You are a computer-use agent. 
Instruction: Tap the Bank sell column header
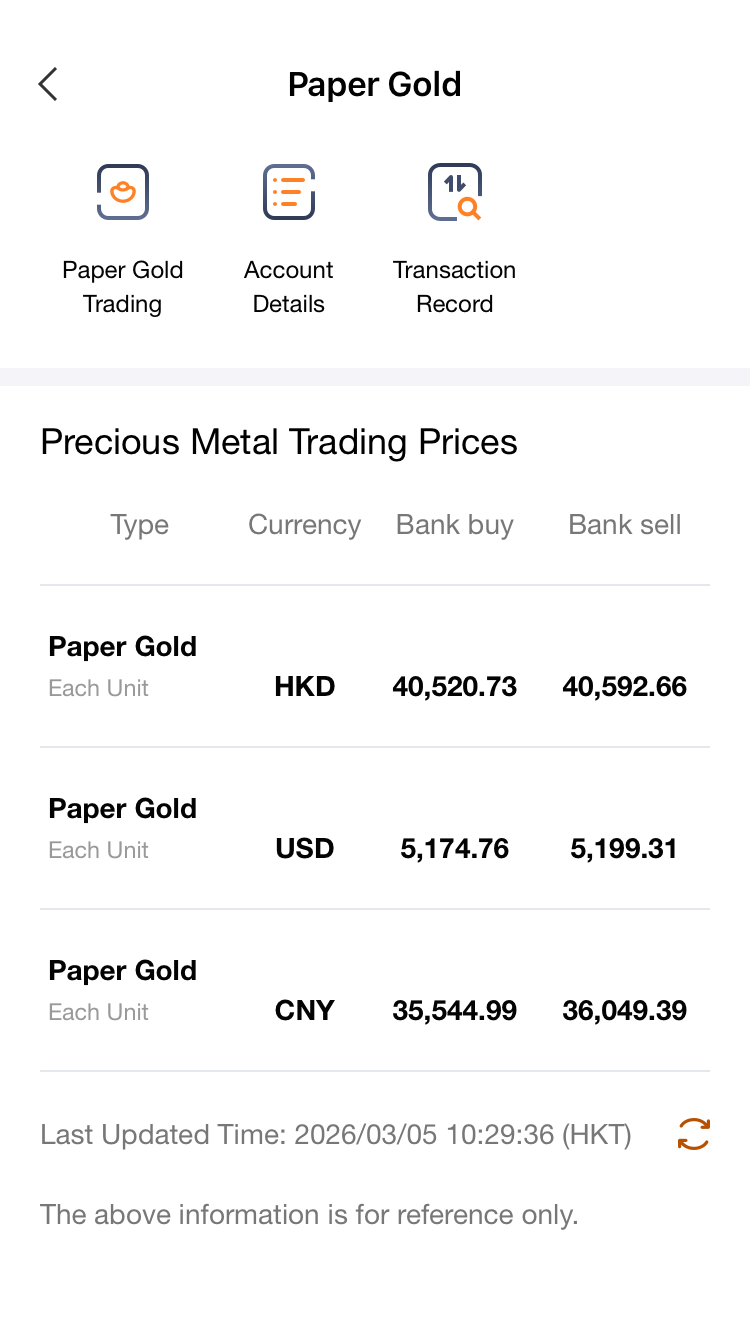pos(625,525)
